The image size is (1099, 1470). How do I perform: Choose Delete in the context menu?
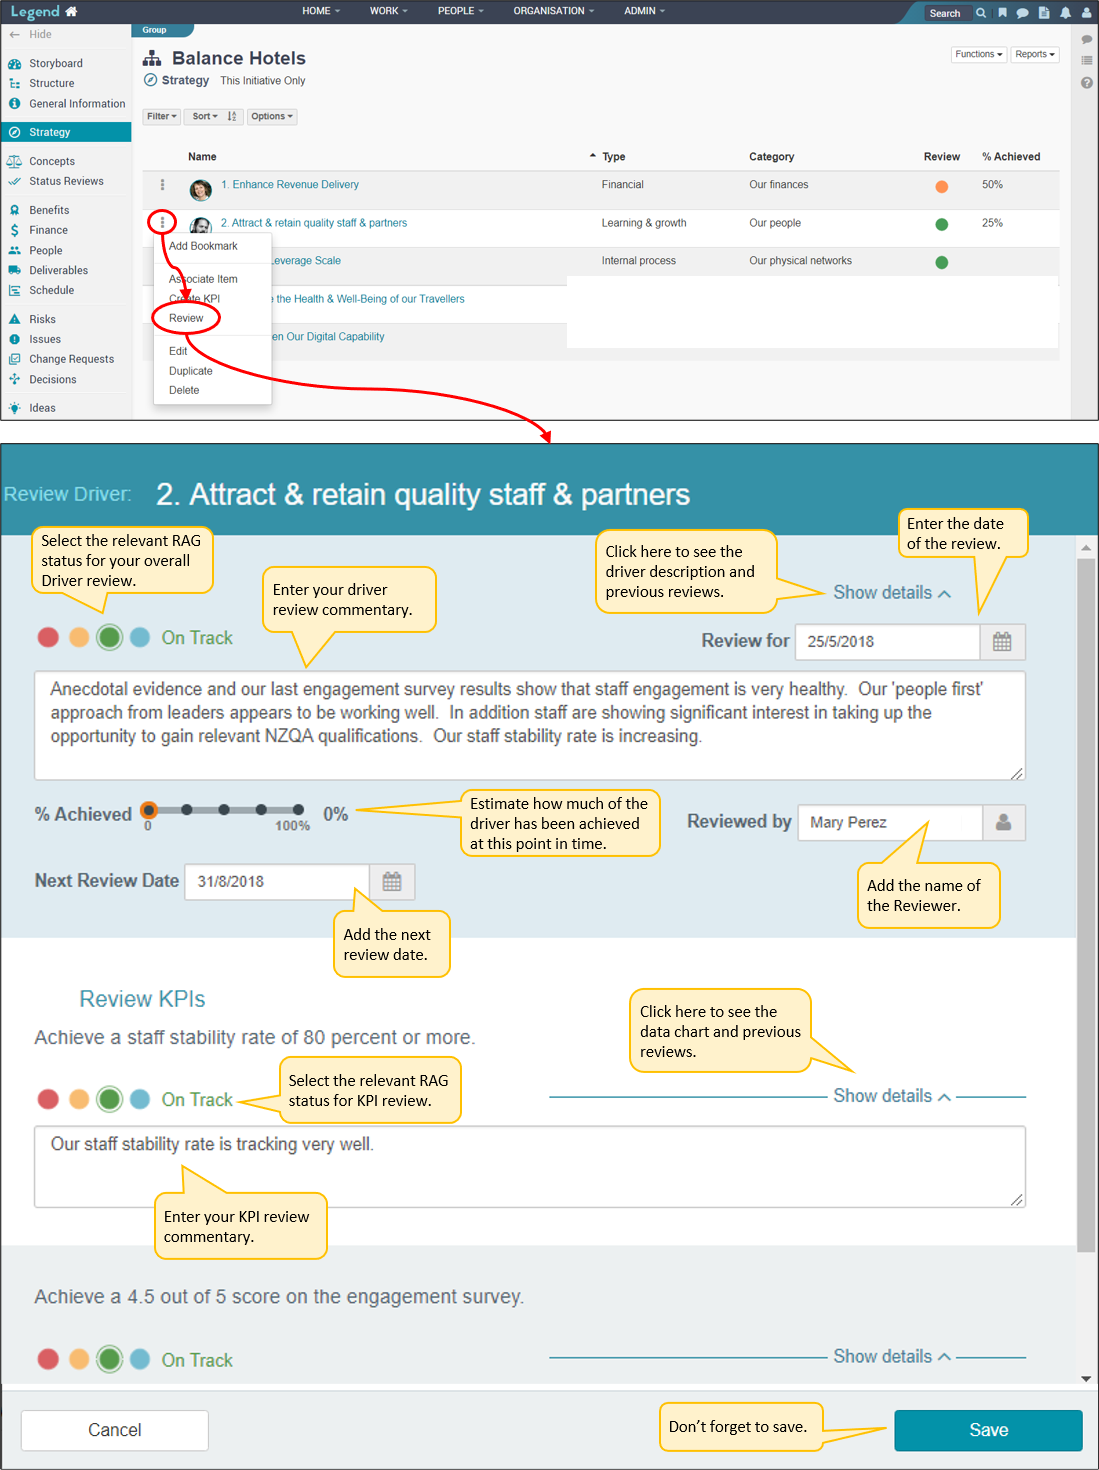point(184,391)
